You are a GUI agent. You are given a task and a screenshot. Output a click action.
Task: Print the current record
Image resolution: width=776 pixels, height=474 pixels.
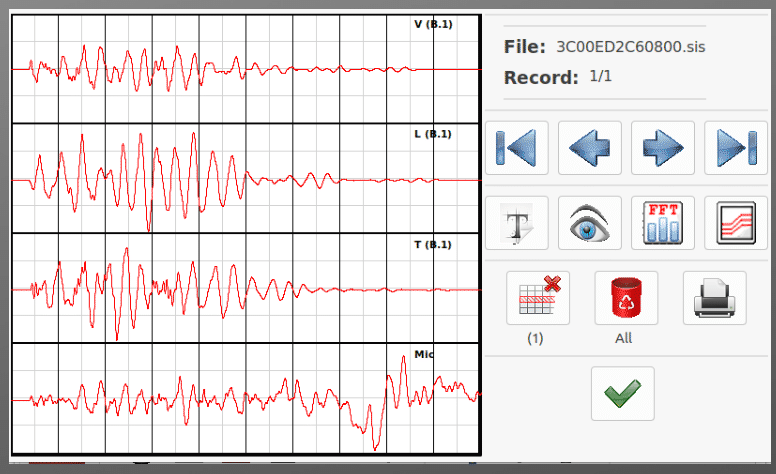pos(714,298)
